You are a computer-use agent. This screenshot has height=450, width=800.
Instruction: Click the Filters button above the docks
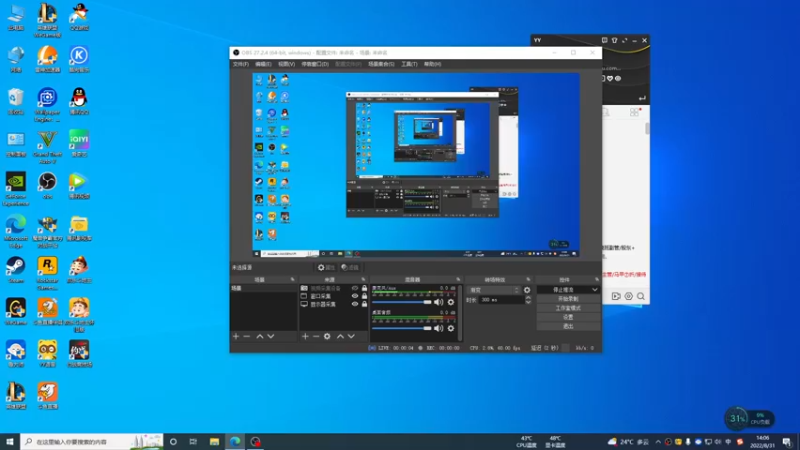click(350, 267)
